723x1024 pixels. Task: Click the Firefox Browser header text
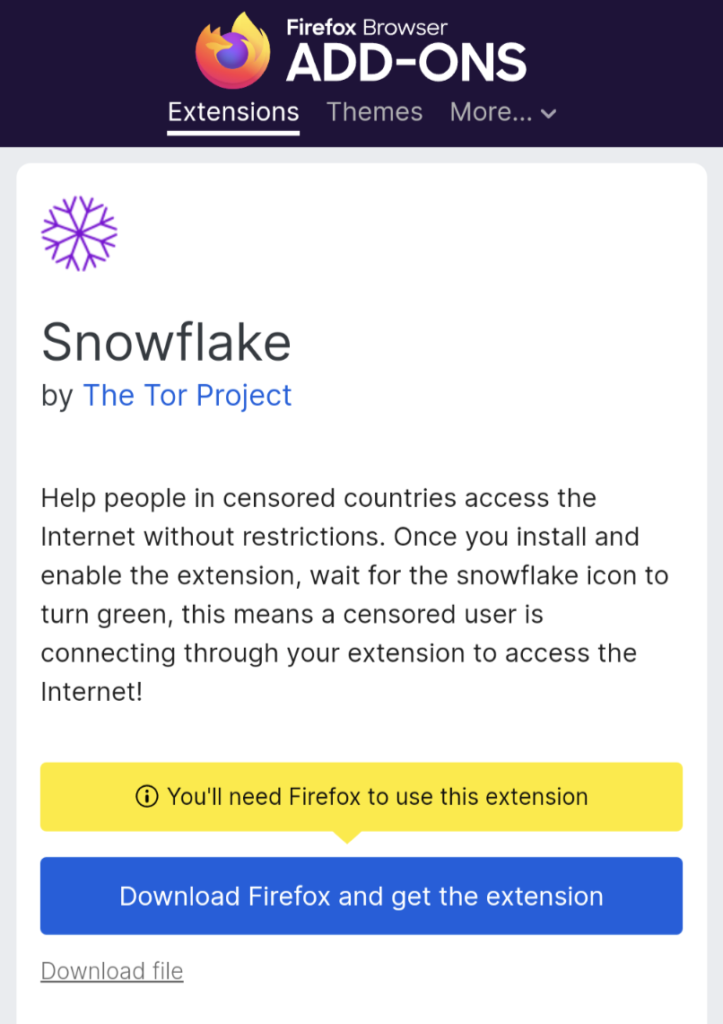pyautogui.click(x=367, y=27)
